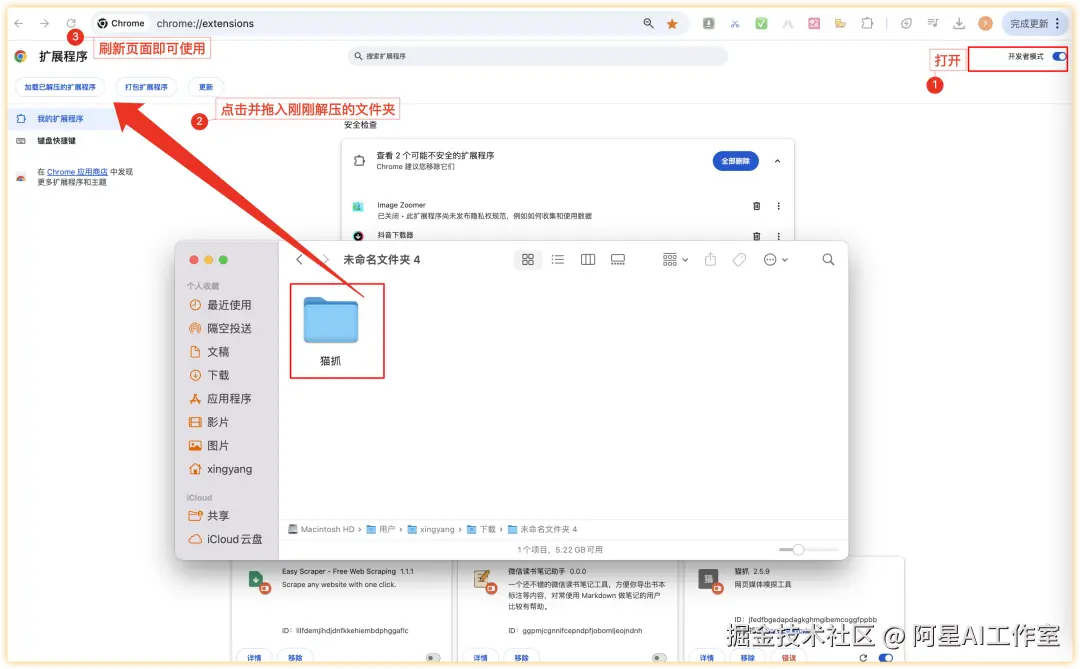Click the Downloads icon in Chrome toolbar
The image size is (1080, 669).
tap(960, 22)
